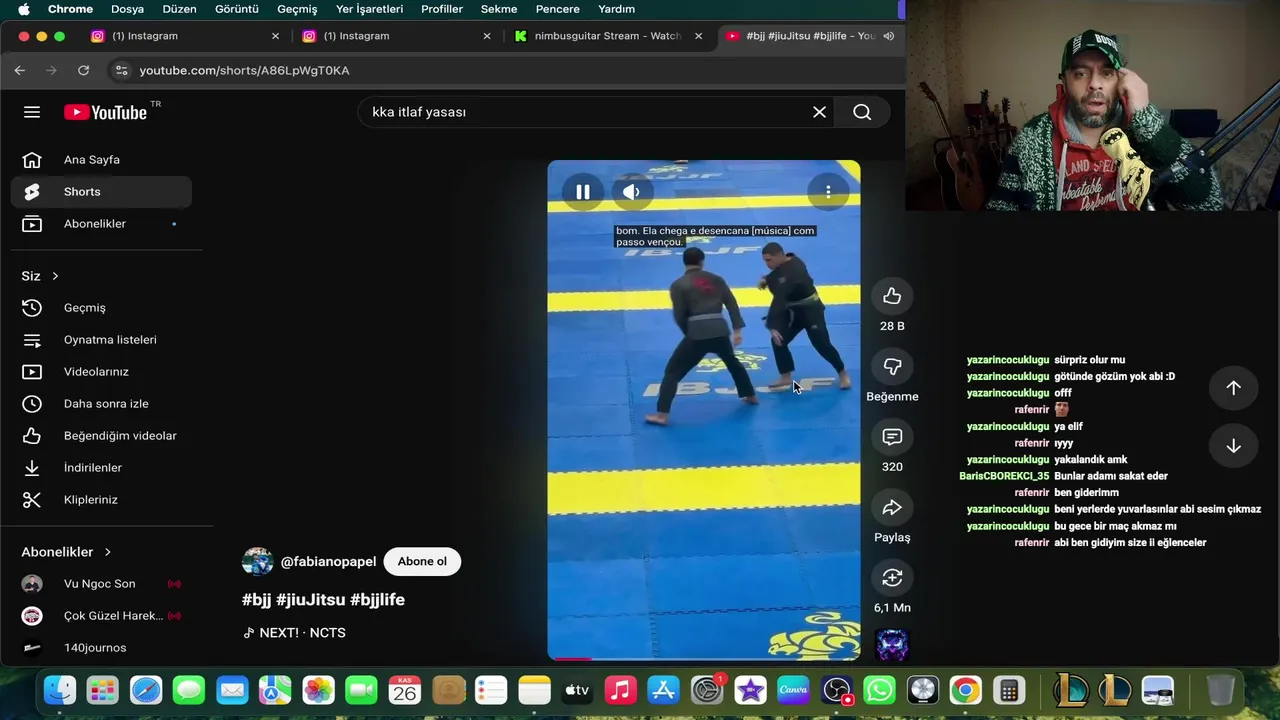Open Geçmiş watch history
This screenshot has height=720, width=1280.
click(x=101, y=308)
